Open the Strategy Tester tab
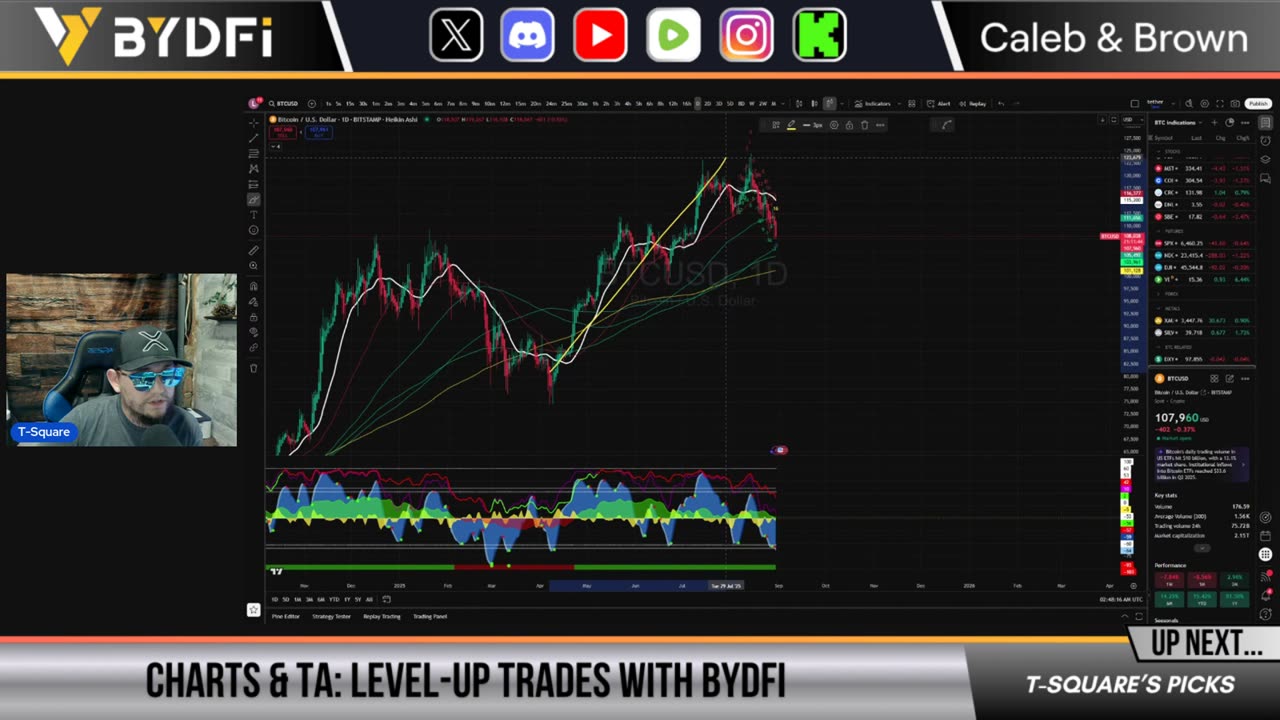Screen dimensions: 1280x720 point(331,616)
